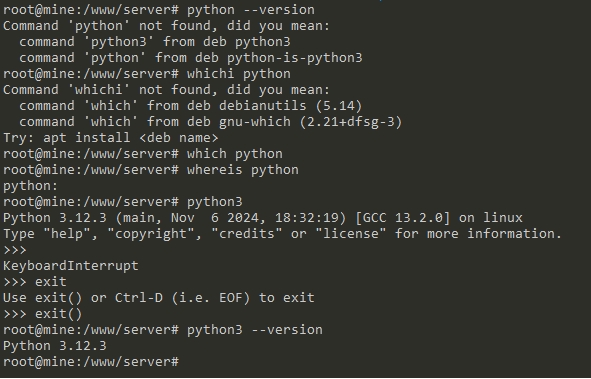
Task: Click the '[GCC 13.2.0] on linux' text
Action: point(439,218)
